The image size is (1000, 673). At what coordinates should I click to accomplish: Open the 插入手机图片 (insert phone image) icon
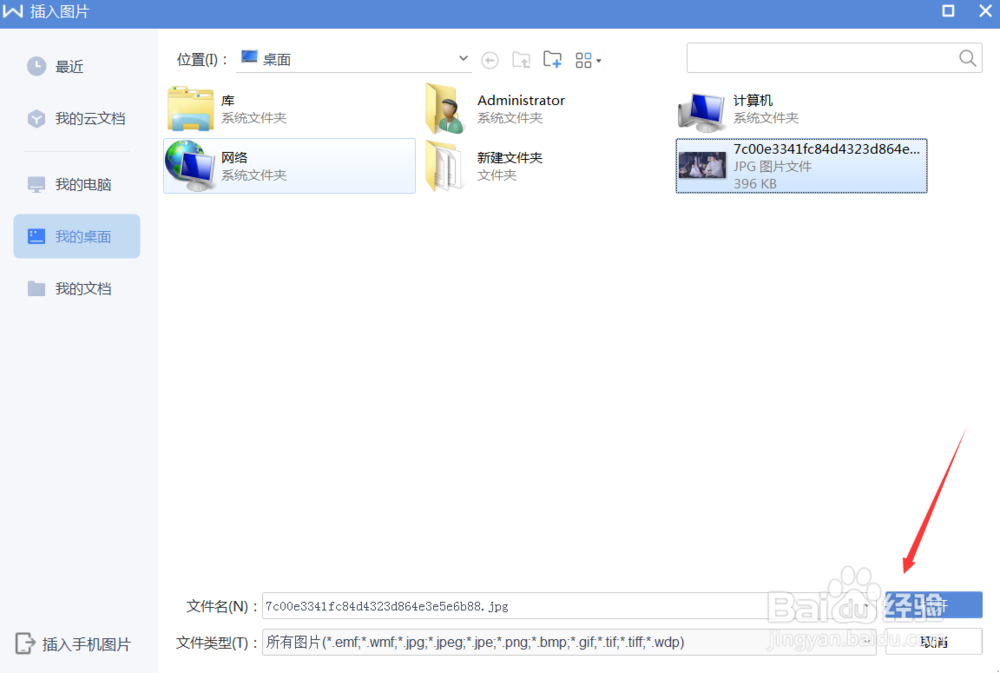point(73,644)
